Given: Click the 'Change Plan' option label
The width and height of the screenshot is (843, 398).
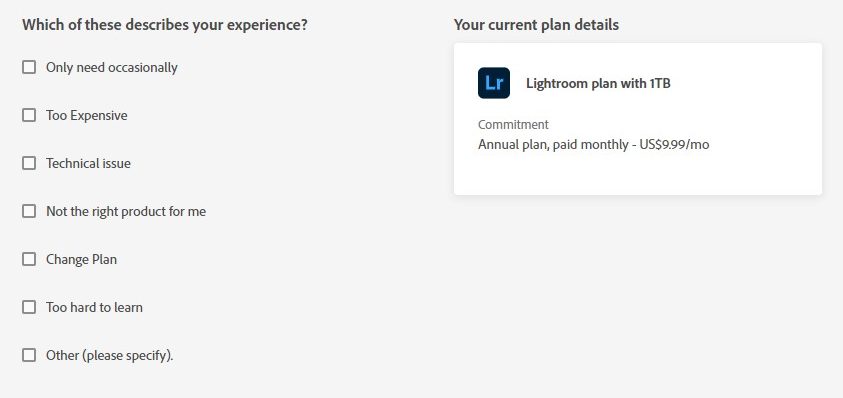Looking at the screenshot, I should [x=81, y=260].
